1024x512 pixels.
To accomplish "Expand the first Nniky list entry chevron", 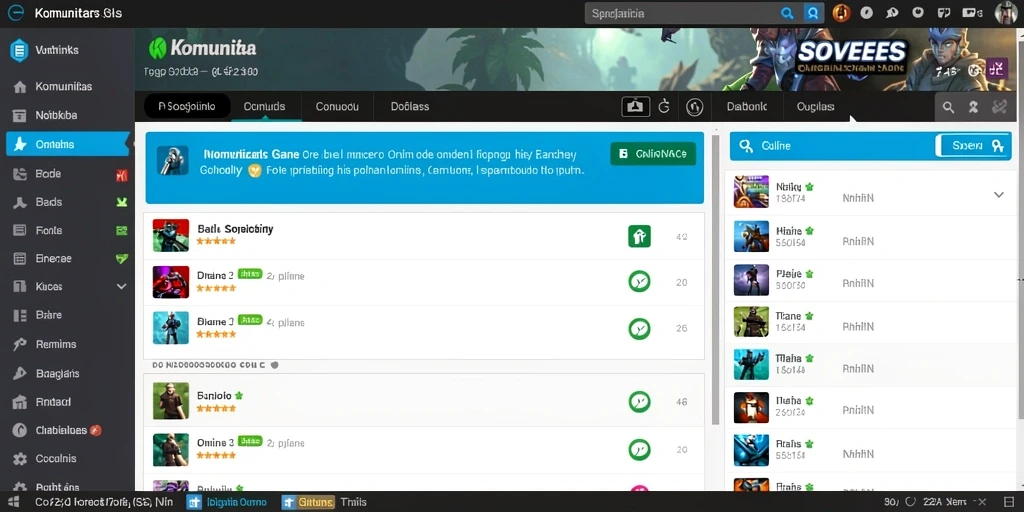I will (x=999, y=195).
